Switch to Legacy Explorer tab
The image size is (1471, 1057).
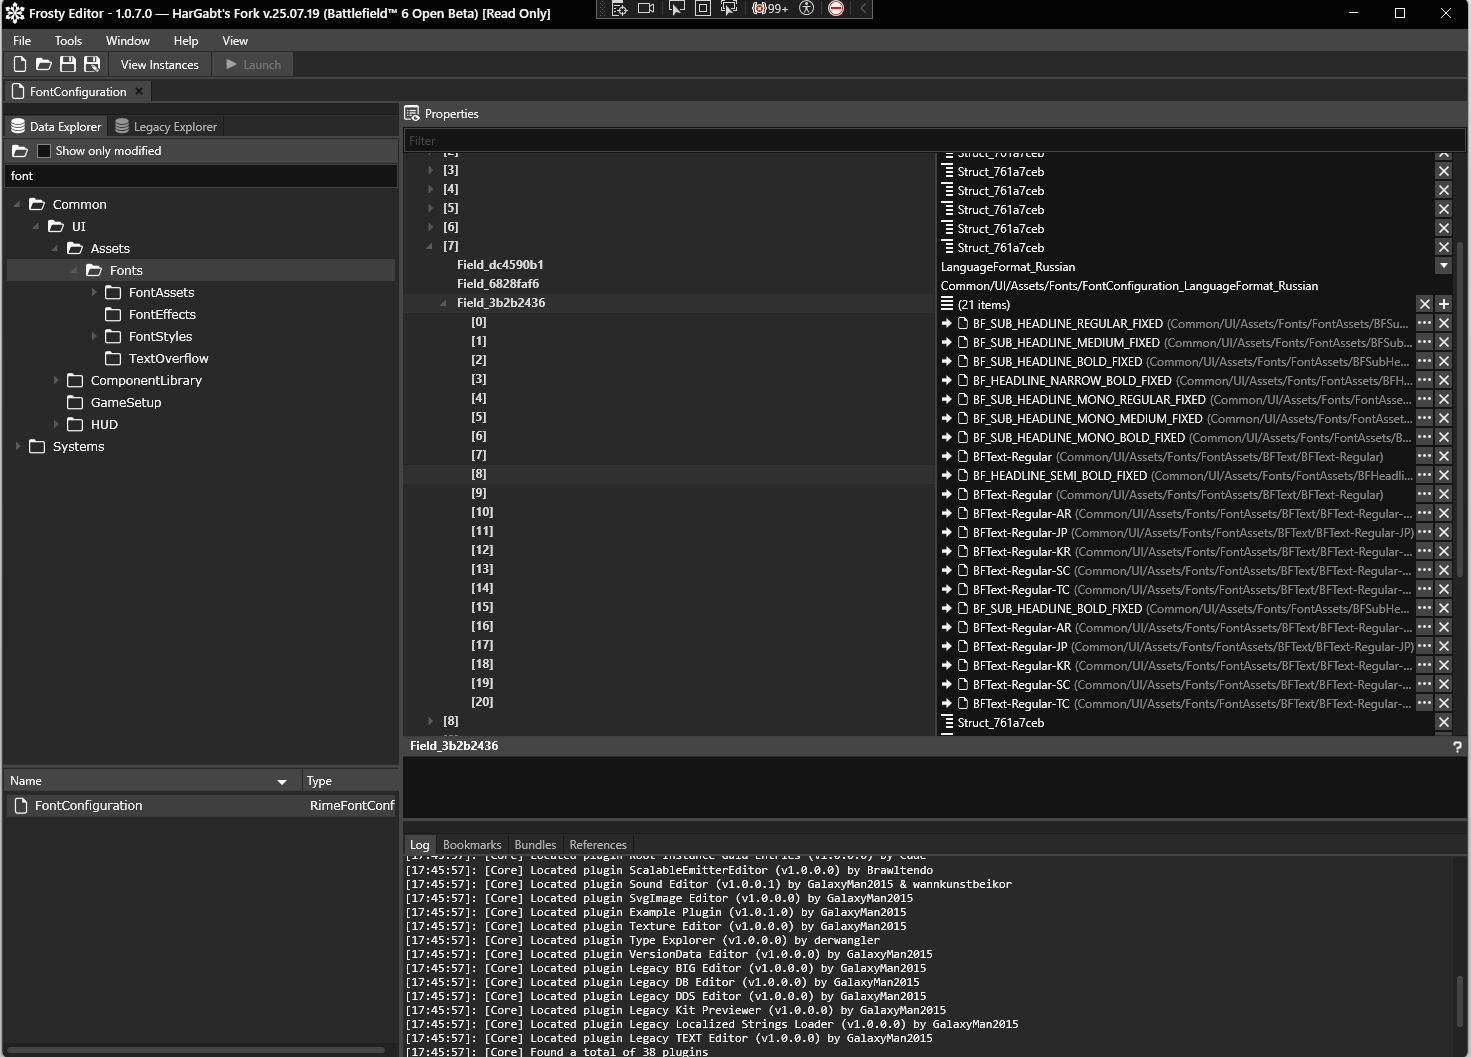coord(166,127)
